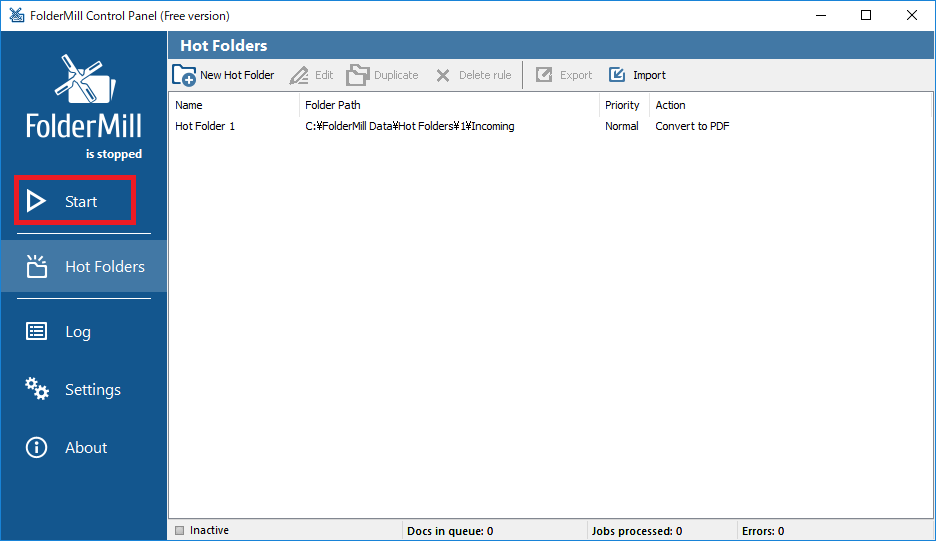Click the 'is stopped' status text

114,154
